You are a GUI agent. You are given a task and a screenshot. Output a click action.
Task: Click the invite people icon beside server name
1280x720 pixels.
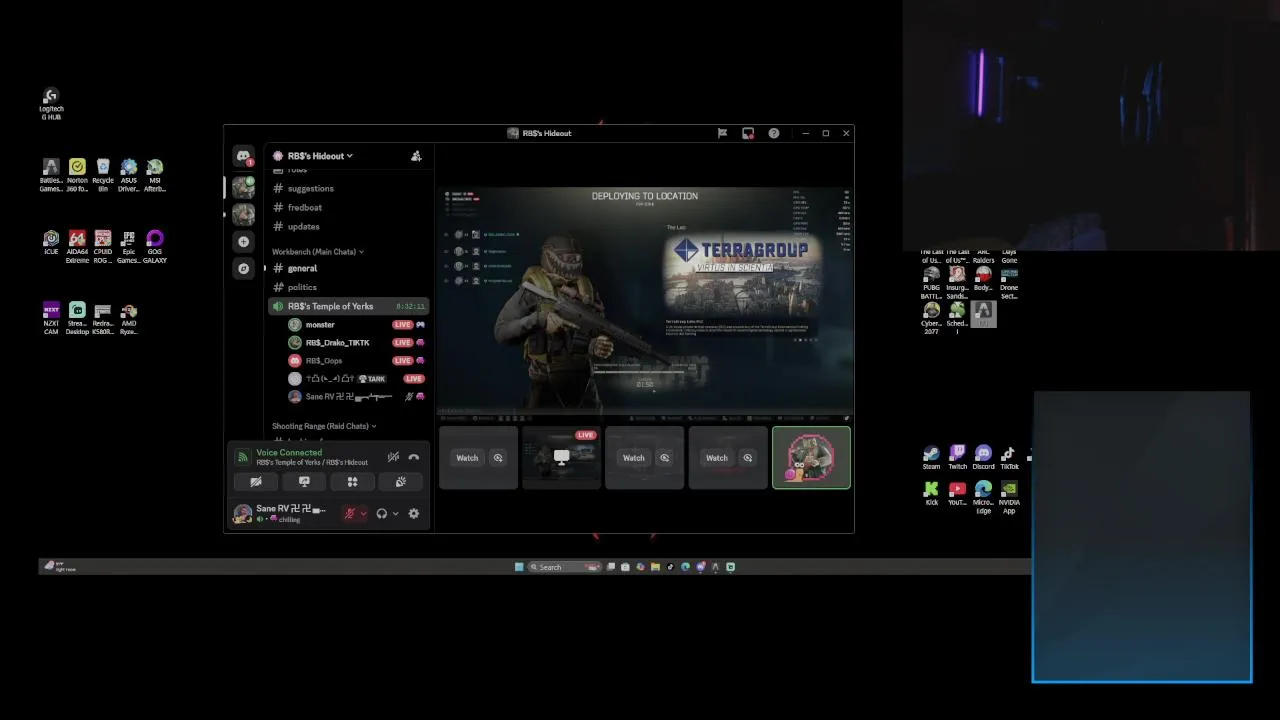click(x=416, y=156)
